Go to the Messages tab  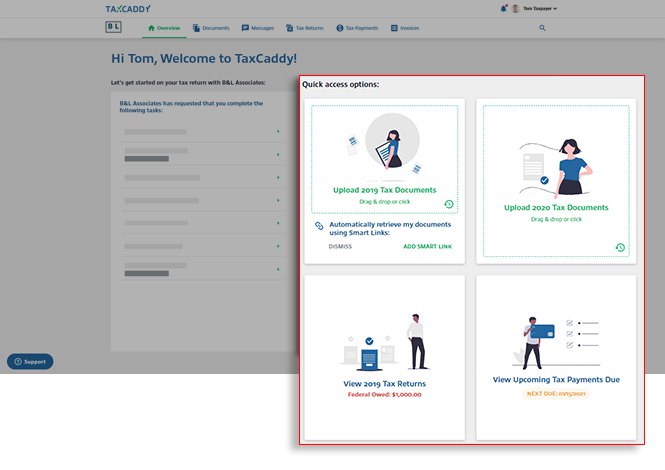click(x=257, y=28)
